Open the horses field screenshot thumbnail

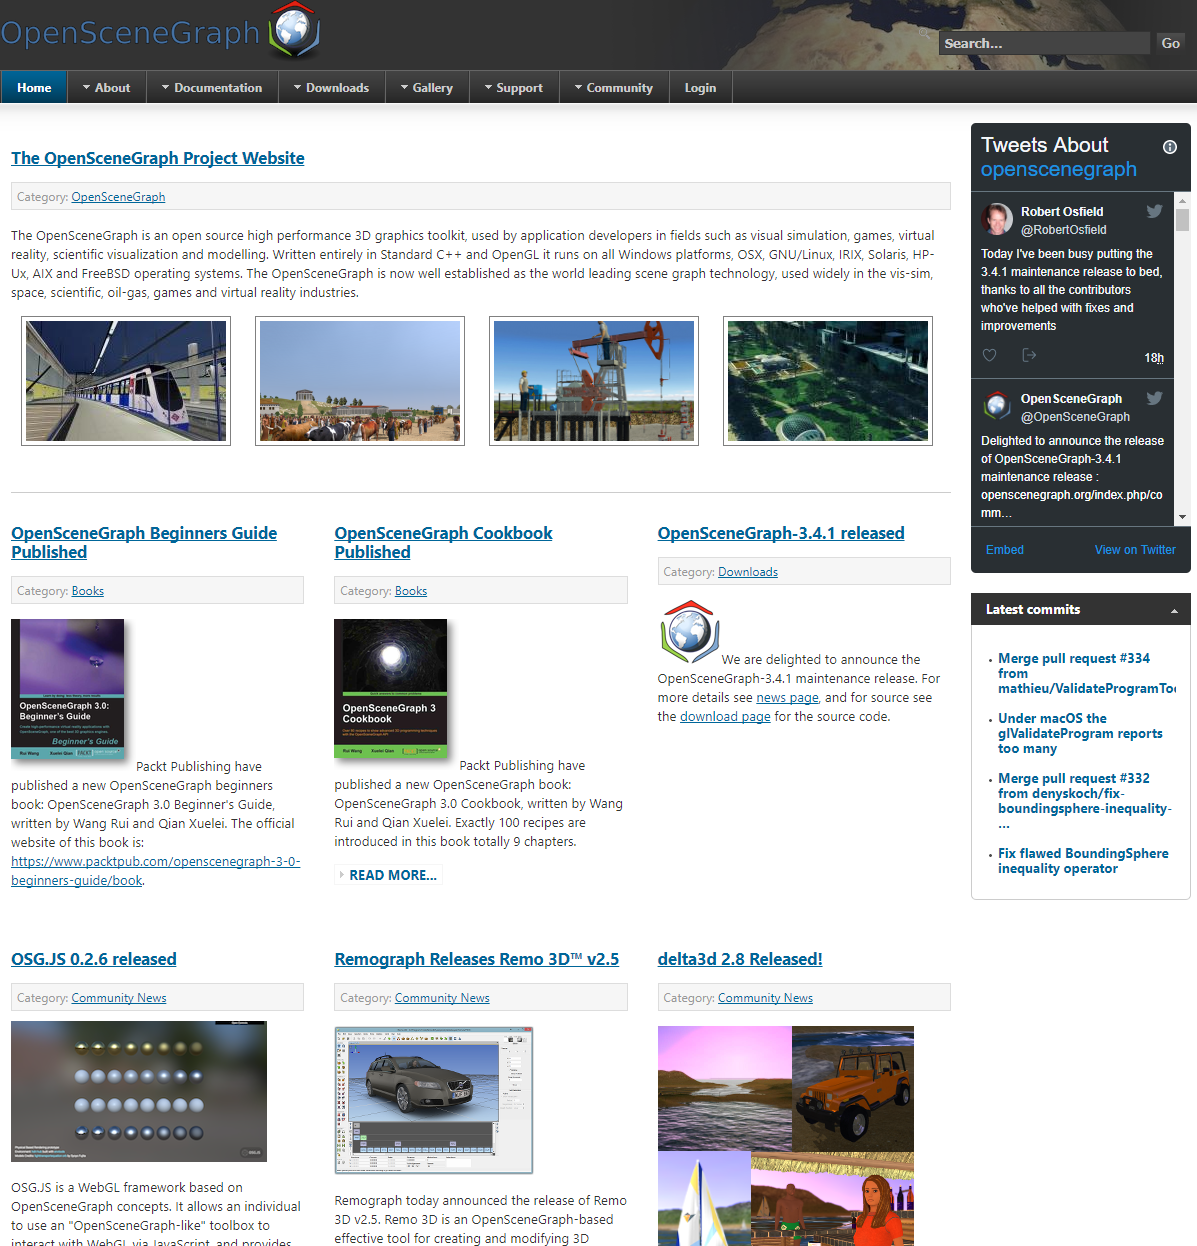360,381
